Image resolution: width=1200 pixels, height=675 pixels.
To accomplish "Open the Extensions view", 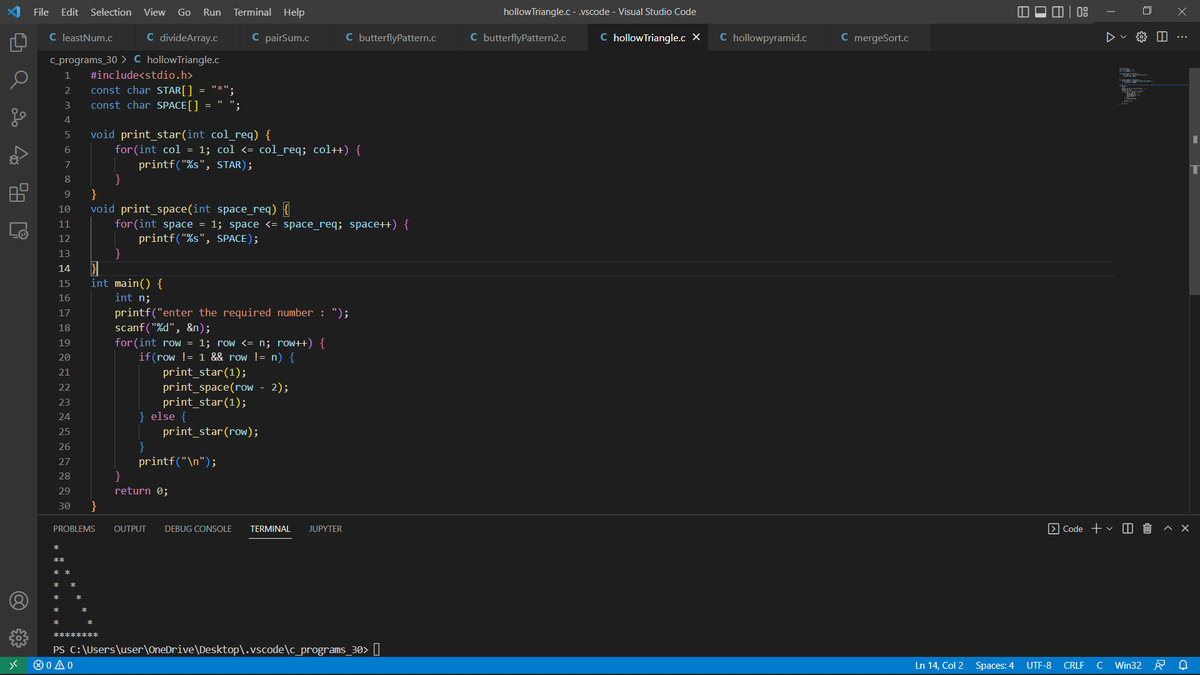I will (19, 192).
